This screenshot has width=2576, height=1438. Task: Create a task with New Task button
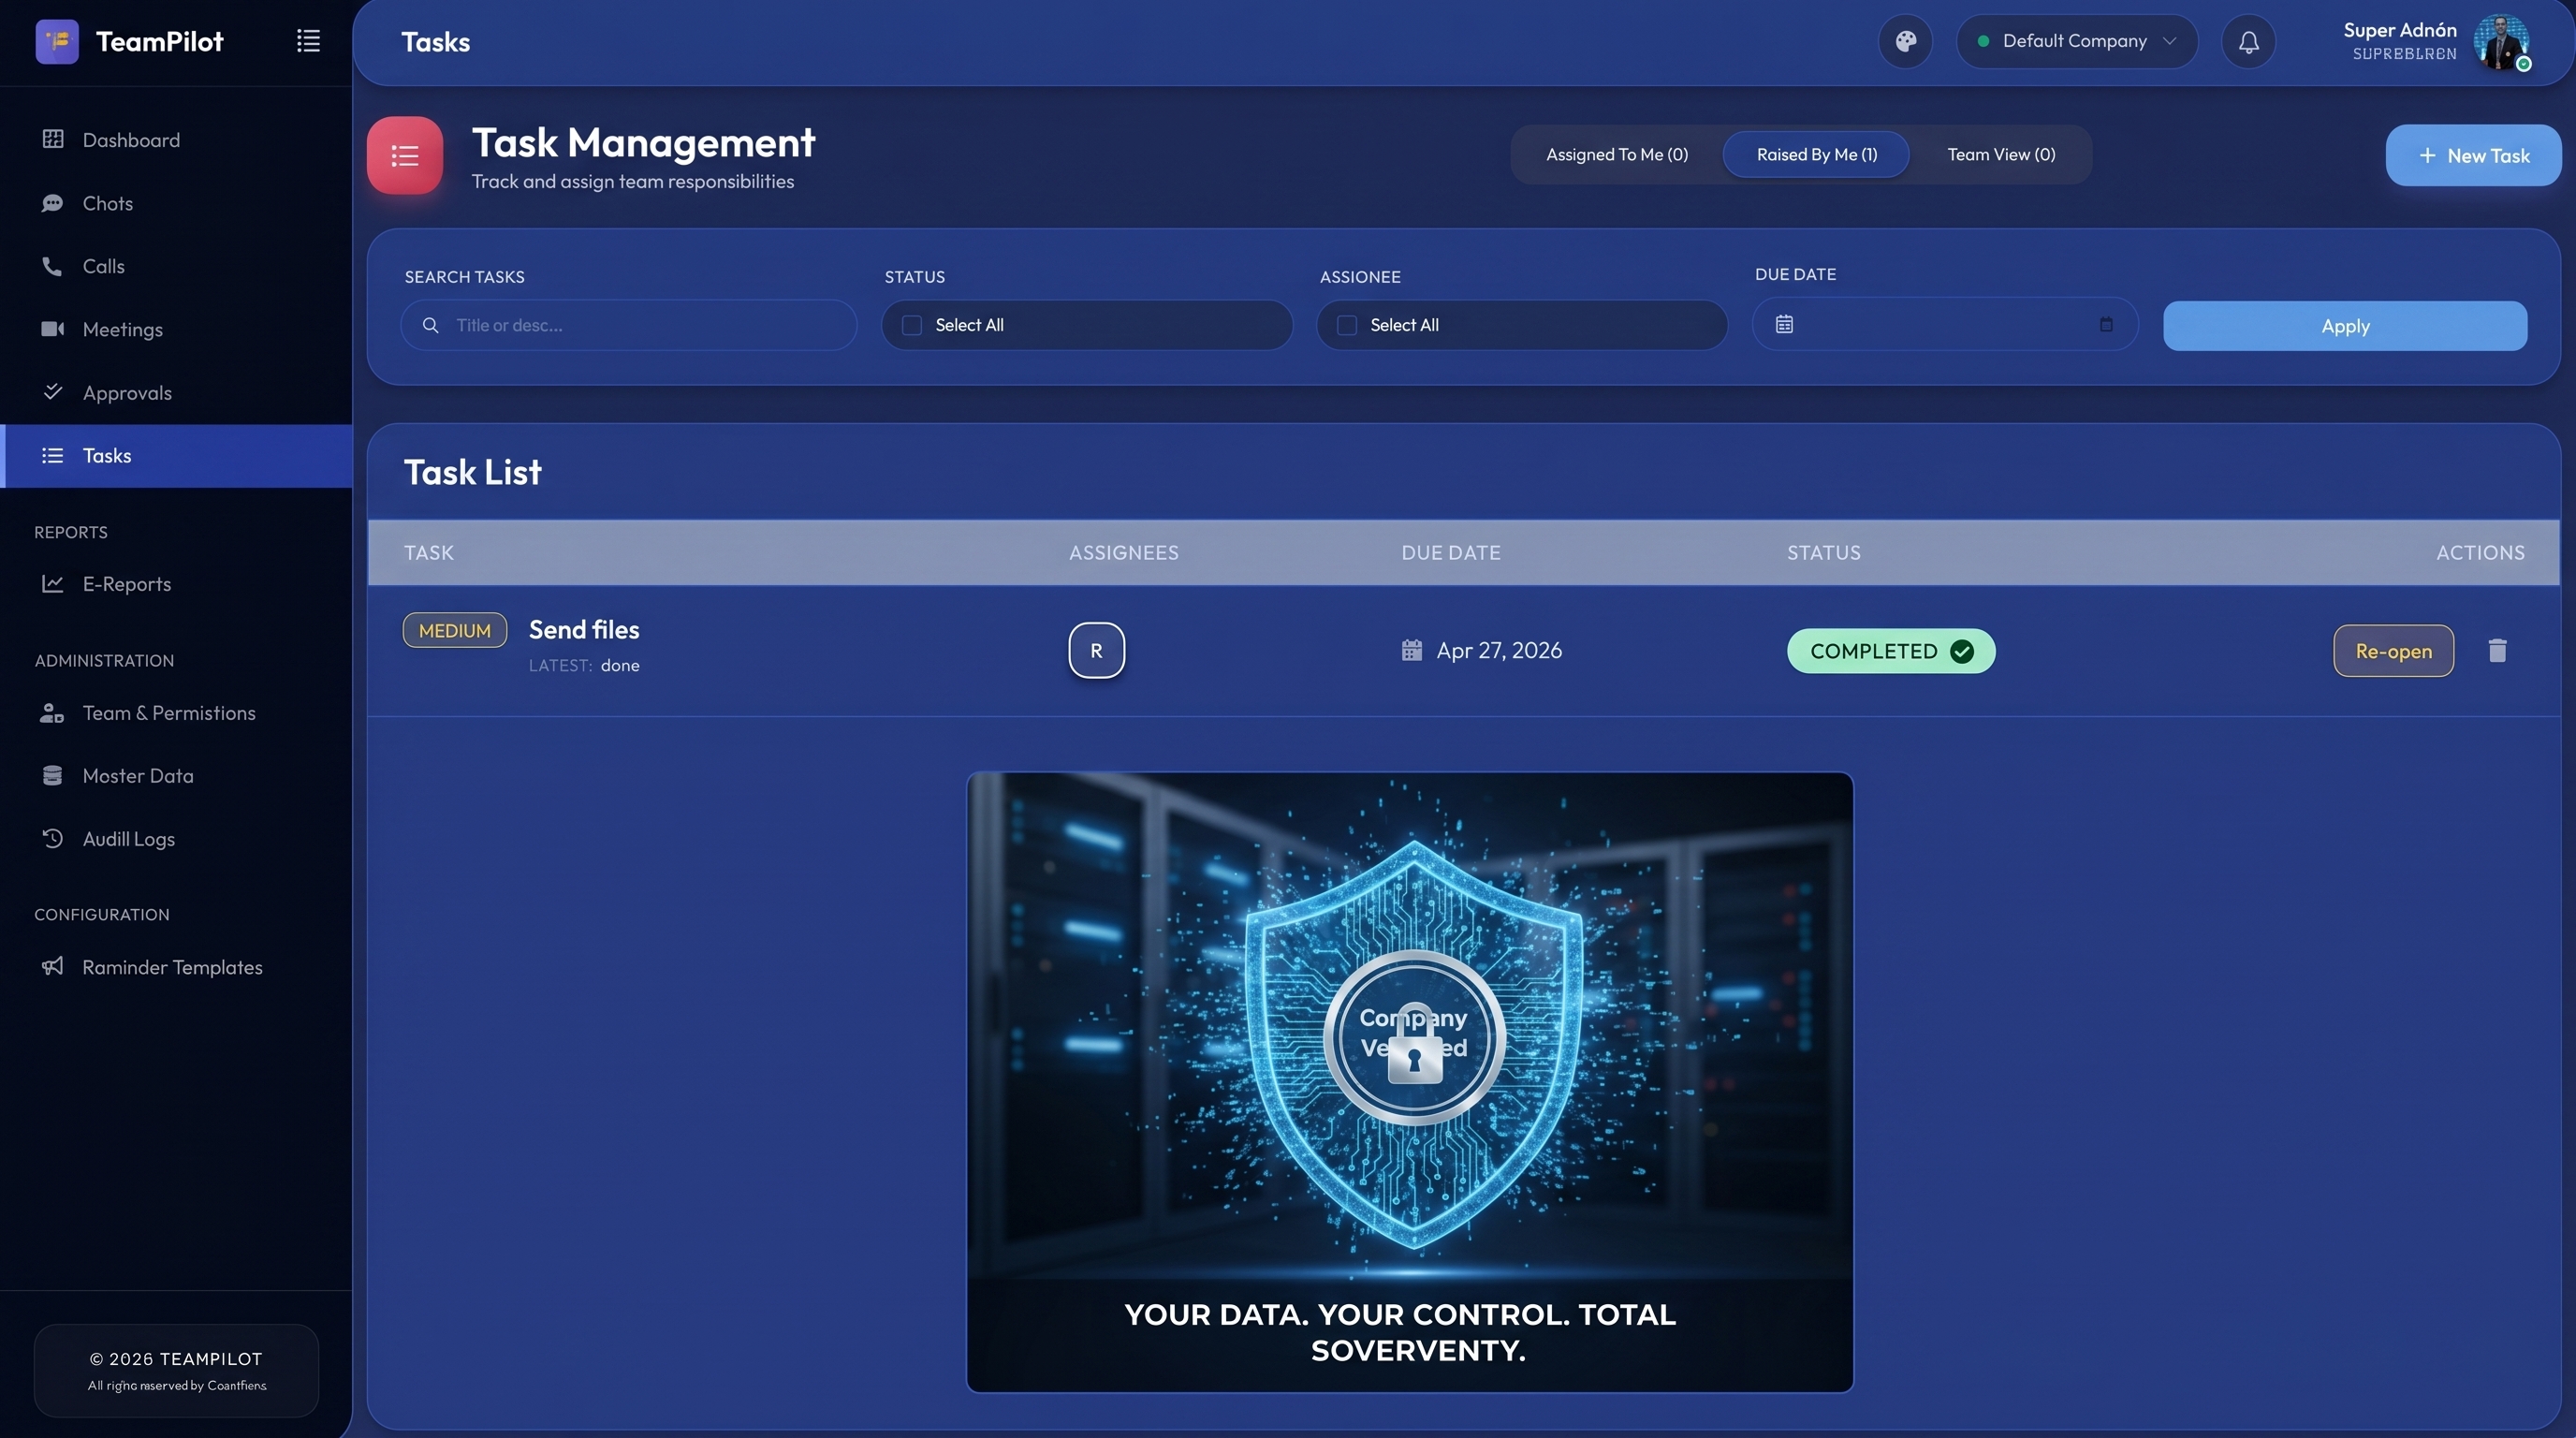pyautogui.click(x=2473, y=155)
